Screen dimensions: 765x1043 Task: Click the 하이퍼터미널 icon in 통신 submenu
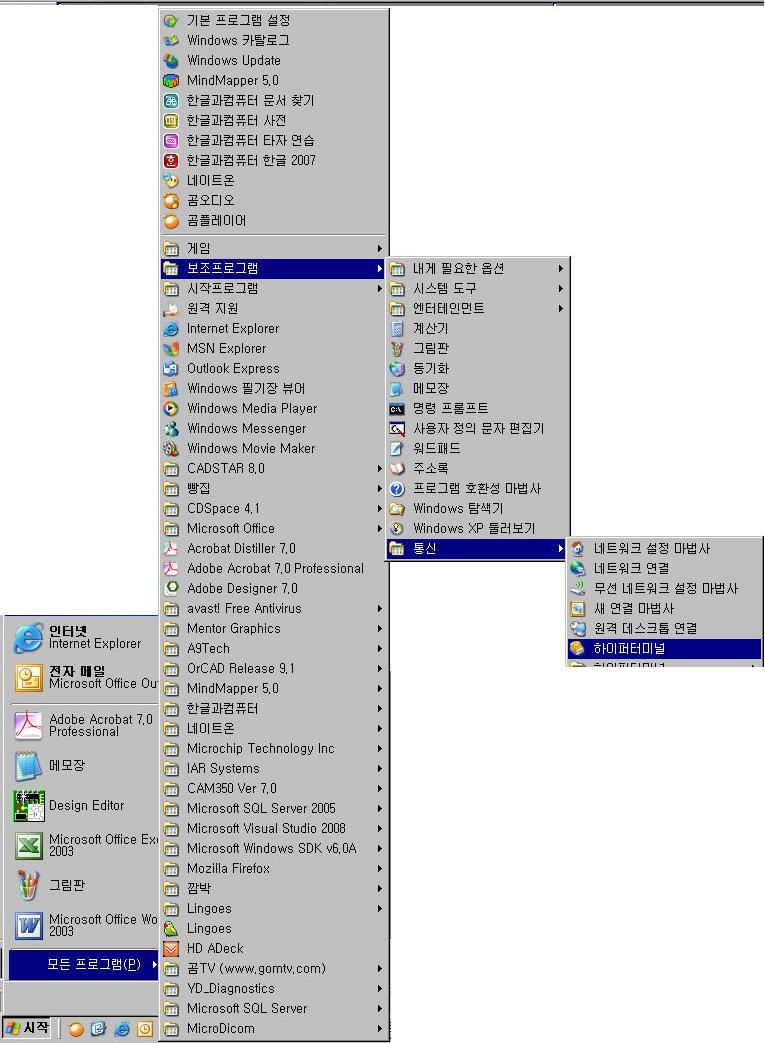click(x=577, y=649)
